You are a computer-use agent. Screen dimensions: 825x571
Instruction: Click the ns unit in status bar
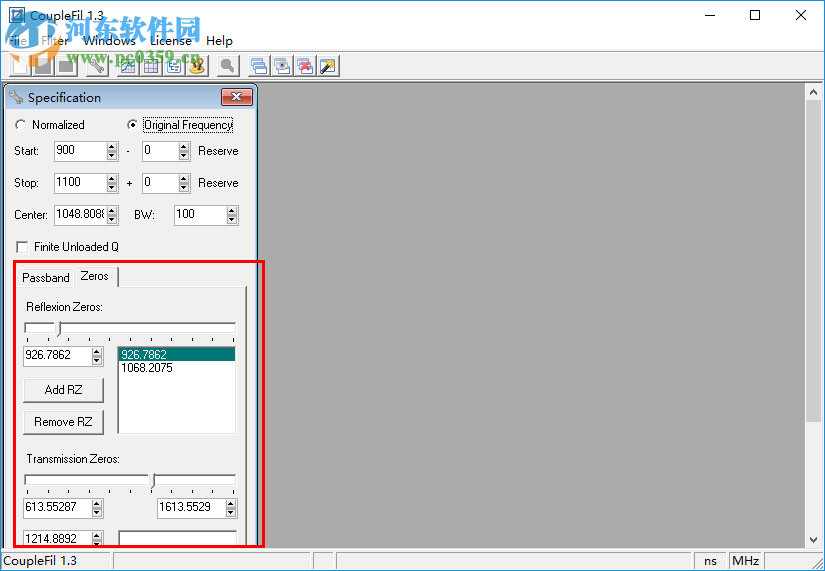pyautogui.click(x=711, y=561)
